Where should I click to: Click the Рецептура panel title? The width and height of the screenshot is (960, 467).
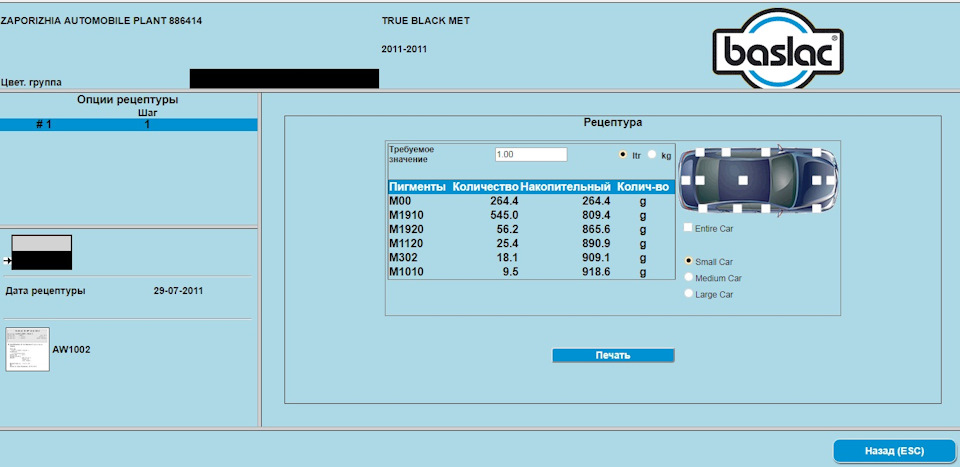(x=612, y=122)
